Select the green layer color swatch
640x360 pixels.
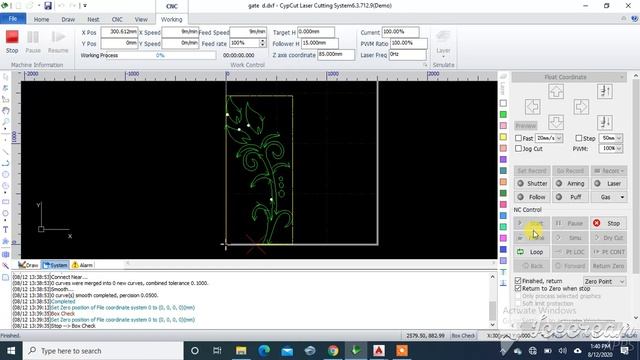[x=503, y=114]
